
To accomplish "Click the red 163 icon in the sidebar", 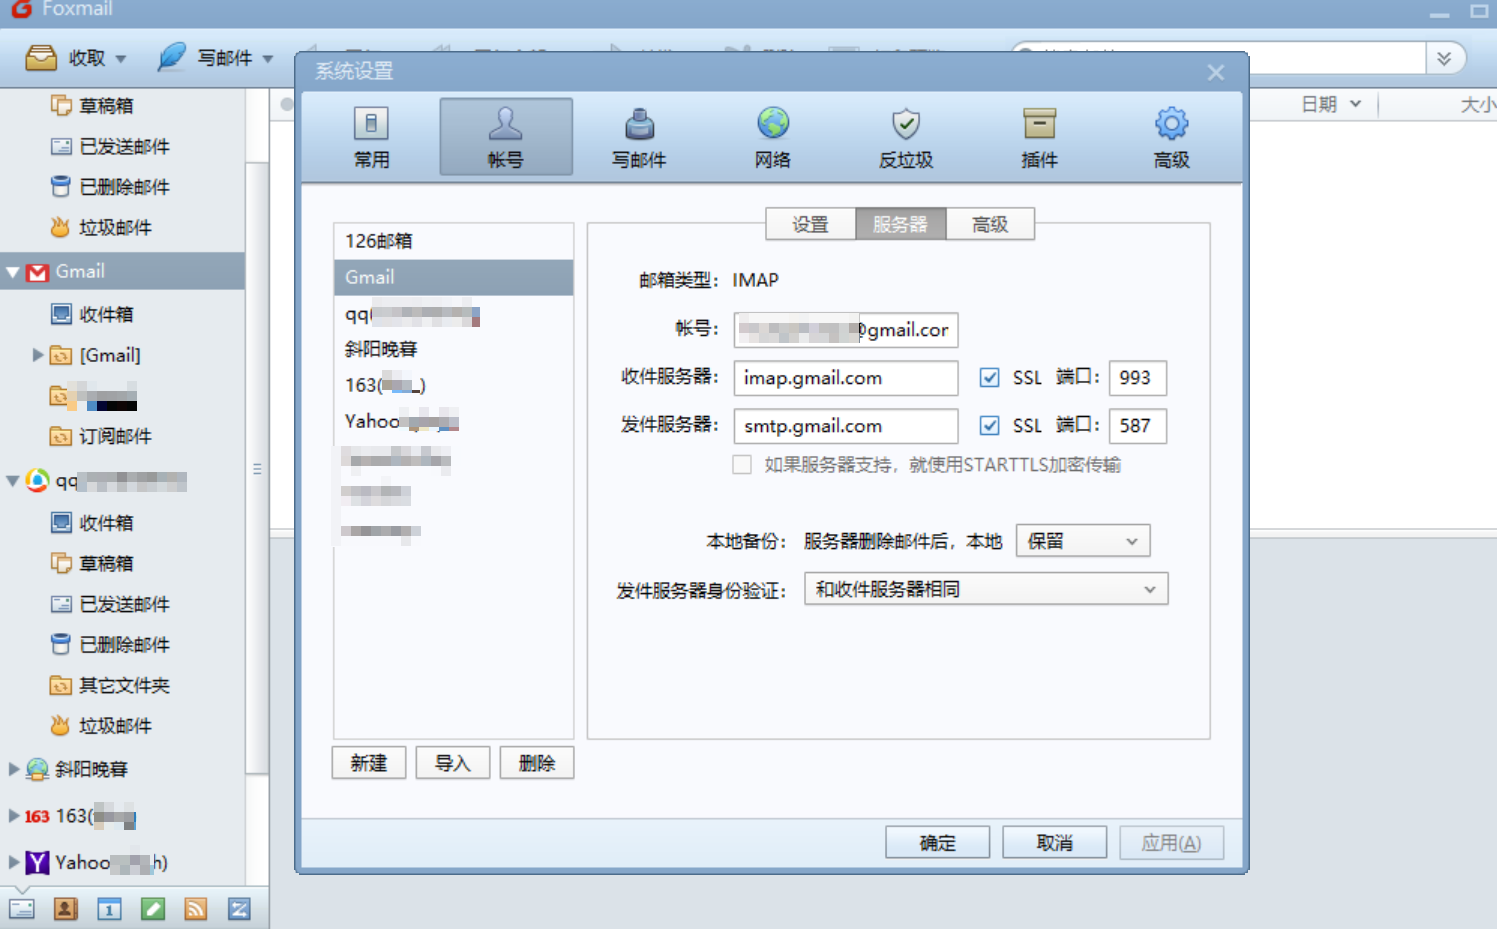I will pyautogui.click(x=37, y=816).
